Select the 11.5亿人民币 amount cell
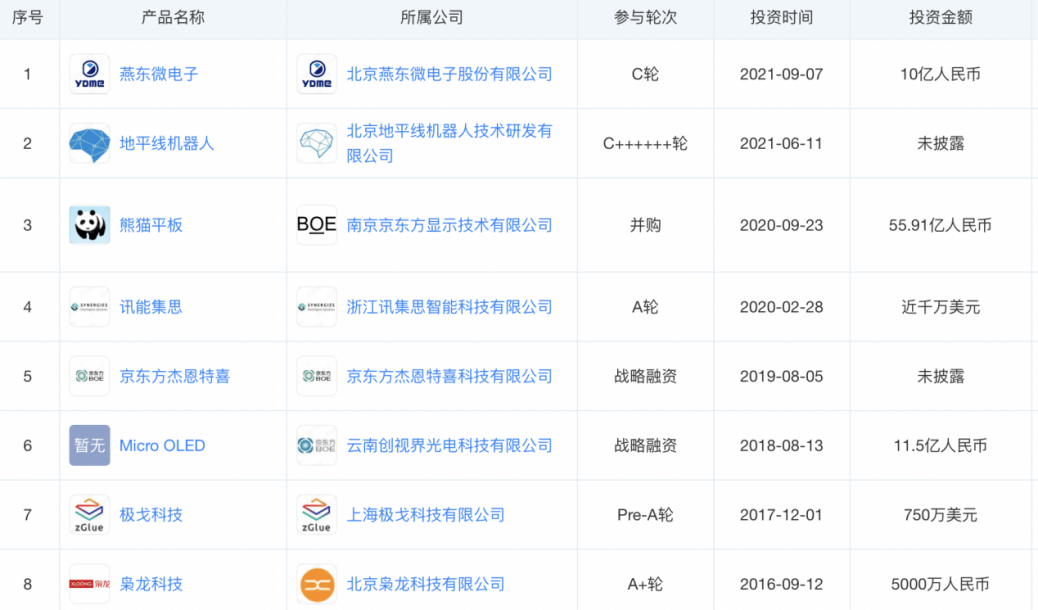 pos(941,445)
